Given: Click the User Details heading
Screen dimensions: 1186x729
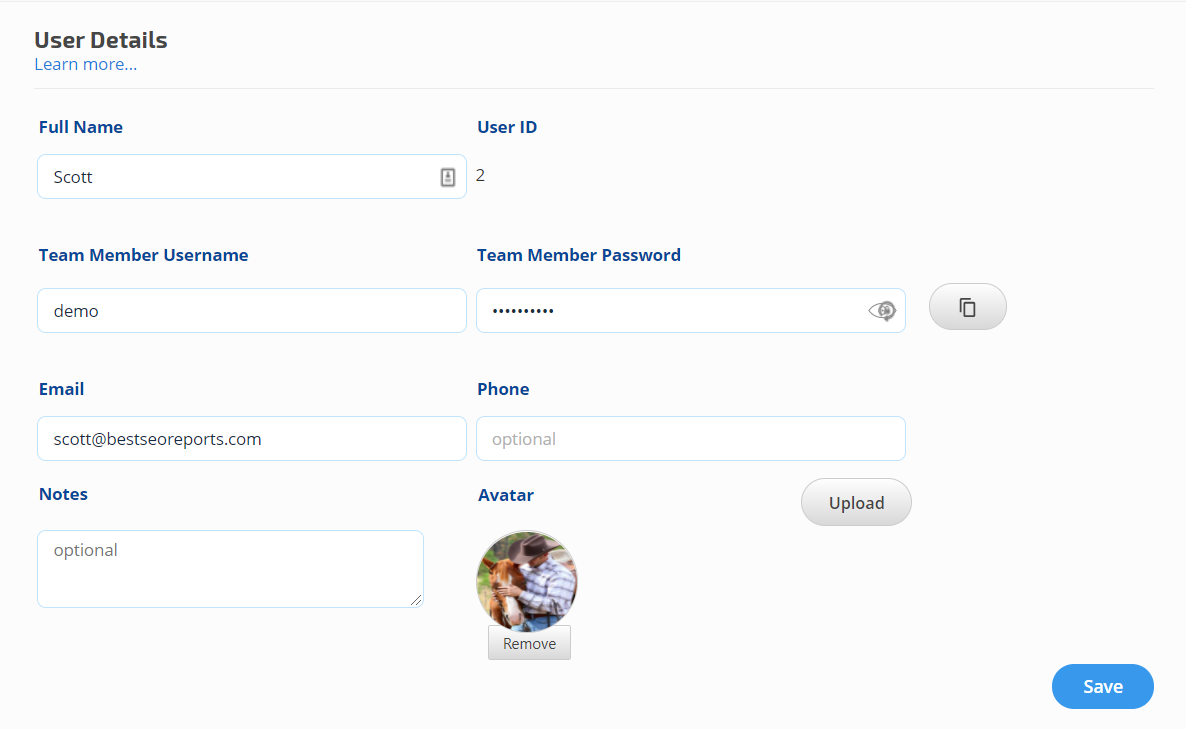Looking at the screenshot, I should point(101,41).
